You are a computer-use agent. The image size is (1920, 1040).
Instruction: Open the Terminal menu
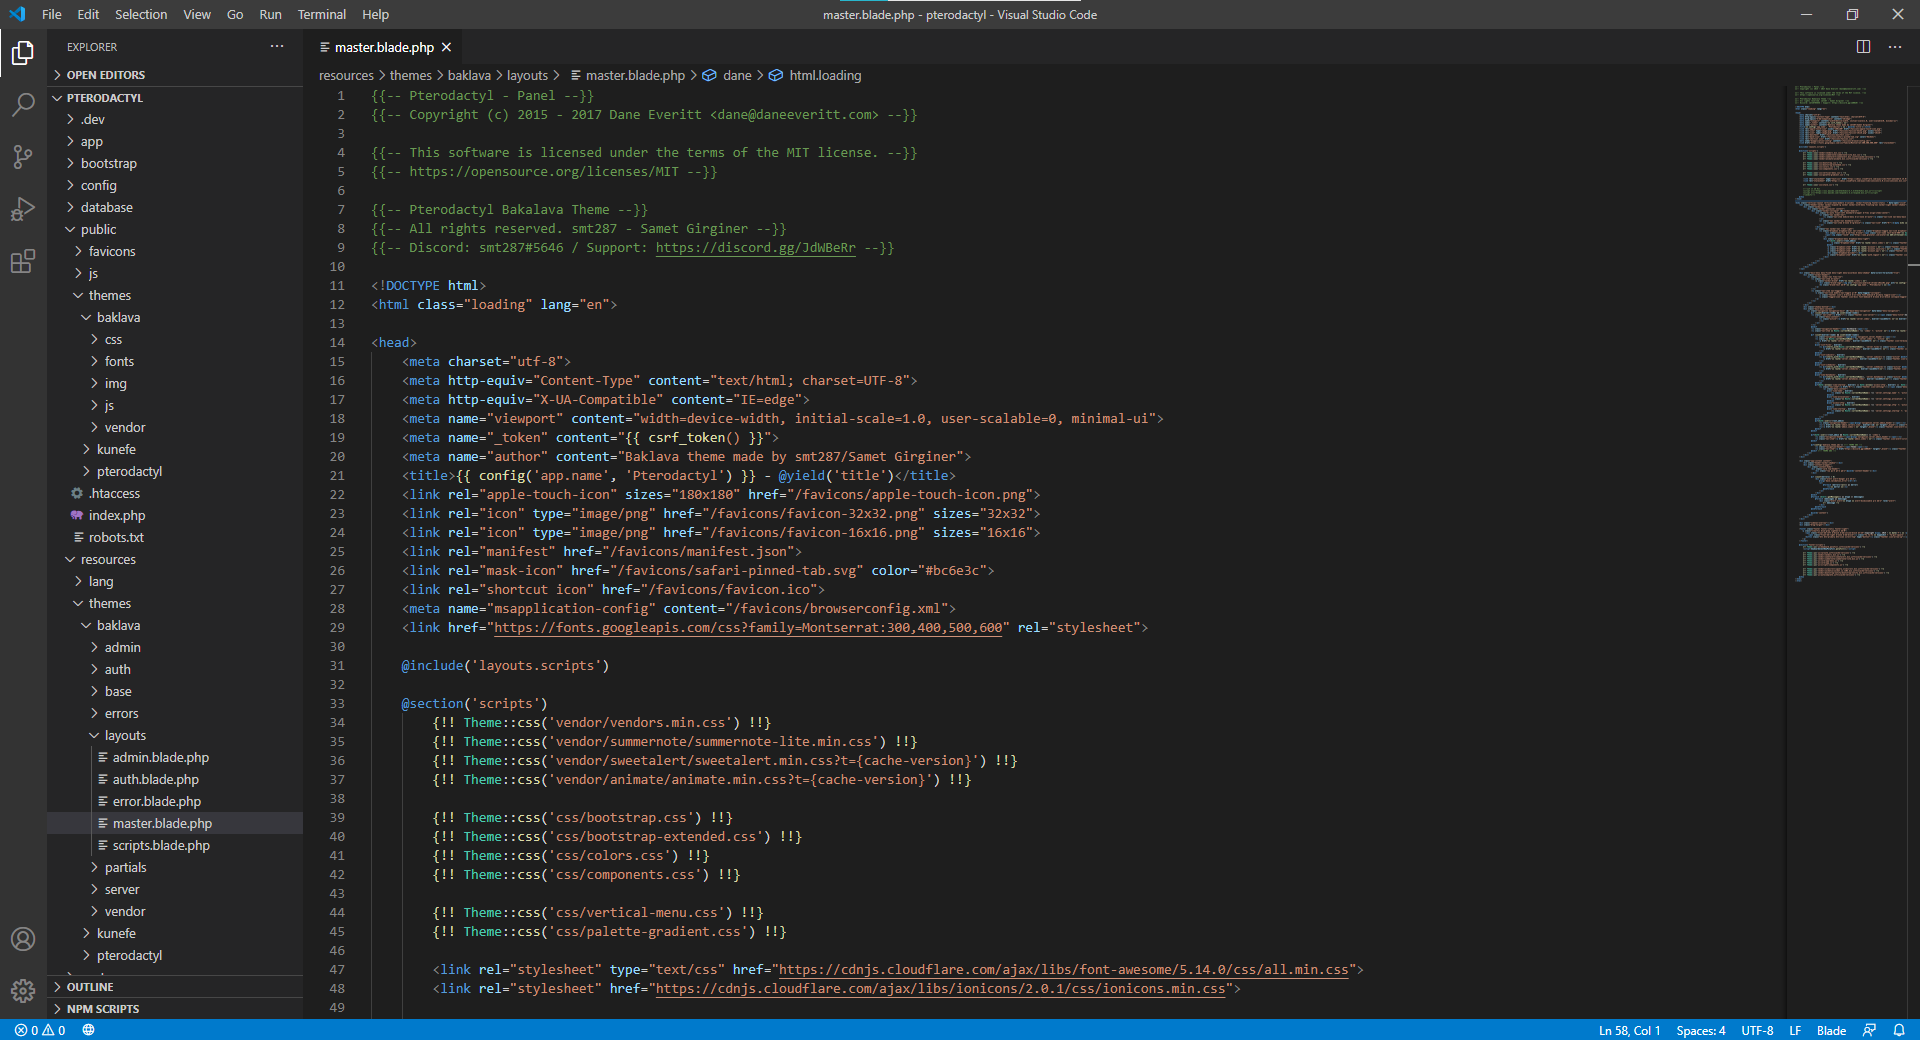321,14
